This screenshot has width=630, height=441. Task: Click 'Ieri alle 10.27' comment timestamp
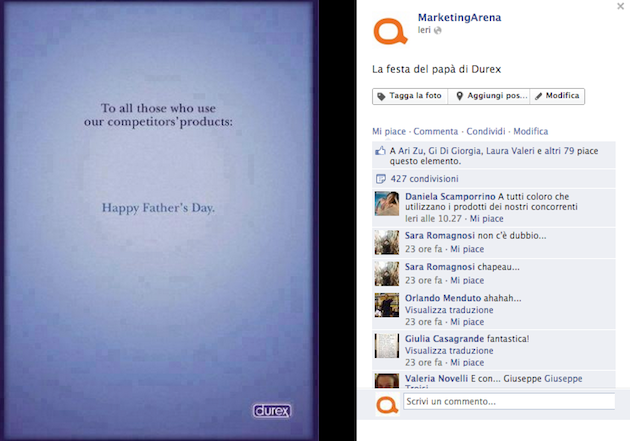click(x=433, y=219)
